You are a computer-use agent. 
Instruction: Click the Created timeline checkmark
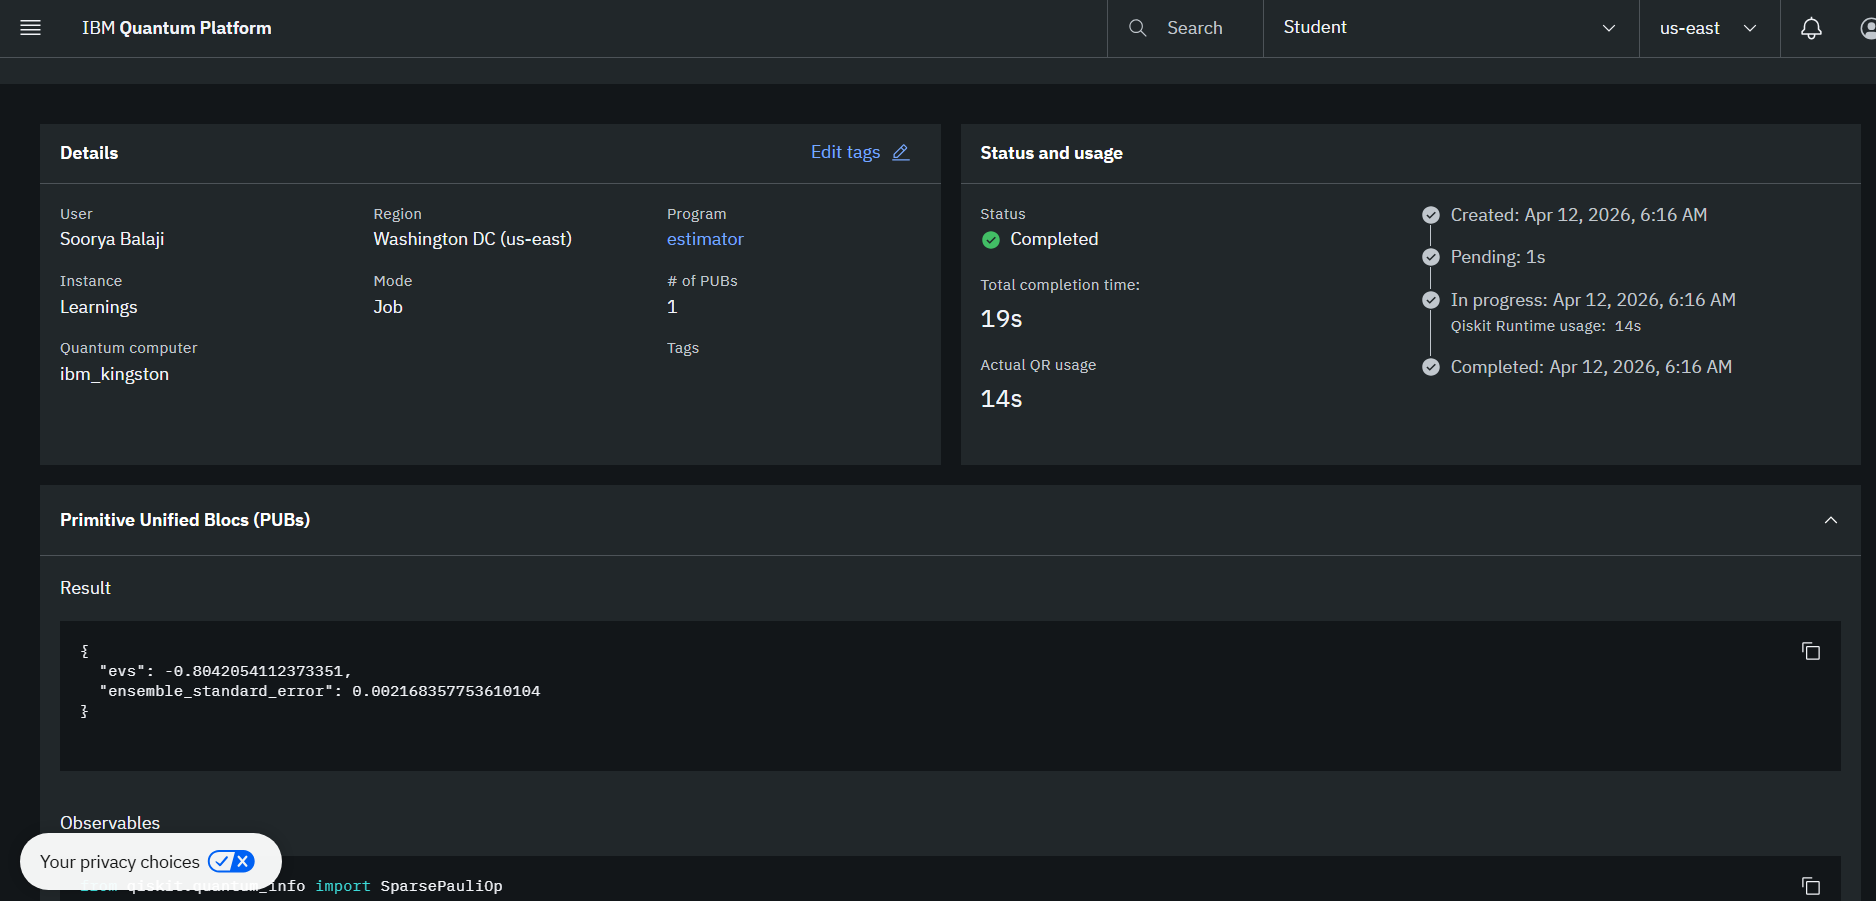coord(1431,215)
